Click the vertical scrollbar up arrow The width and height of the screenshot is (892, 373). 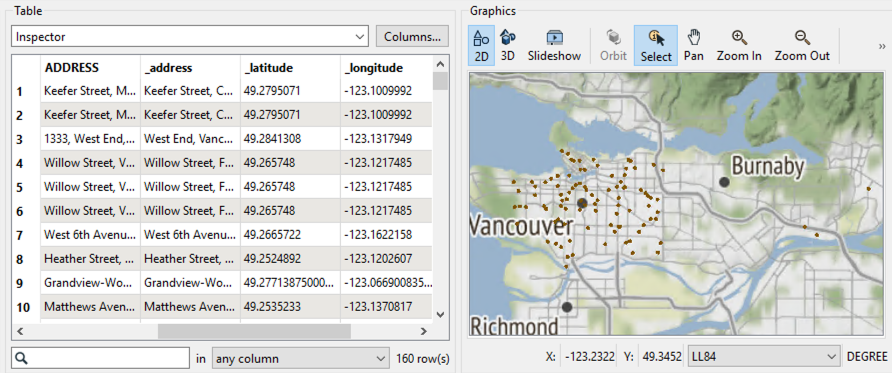click(x=440, y=64)
